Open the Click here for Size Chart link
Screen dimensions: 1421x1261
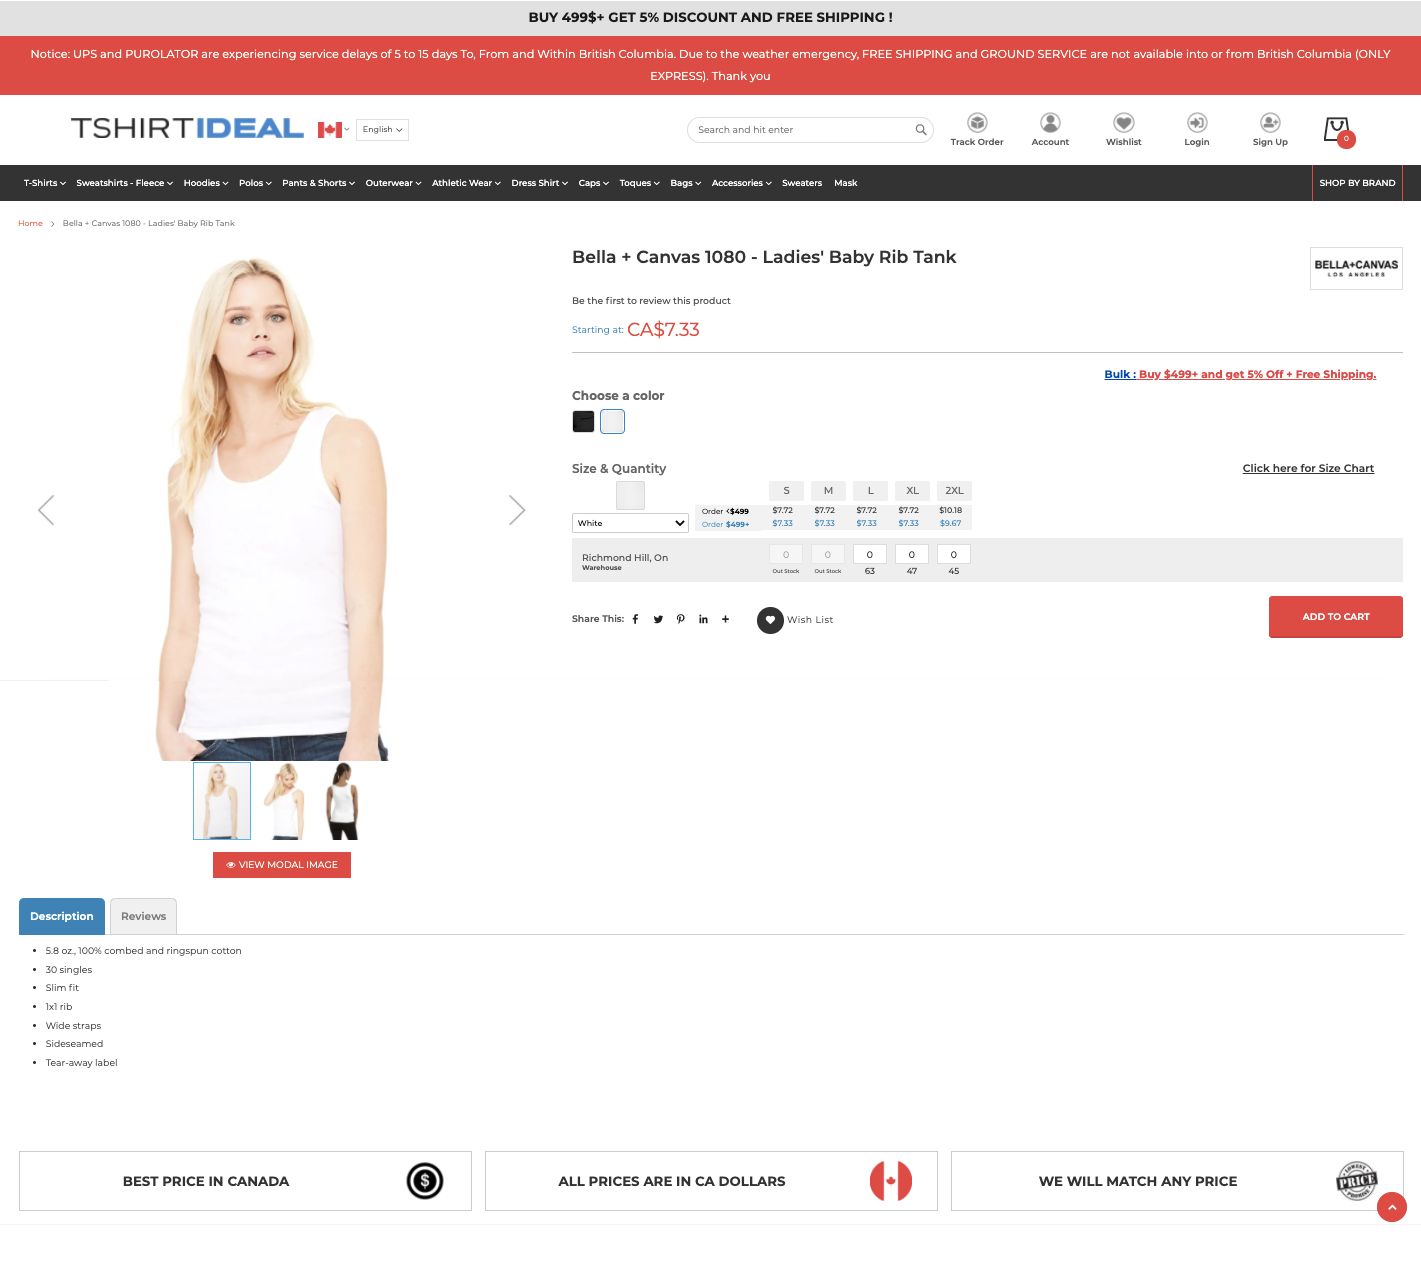pyautogui.click(x=1308, y=468)
